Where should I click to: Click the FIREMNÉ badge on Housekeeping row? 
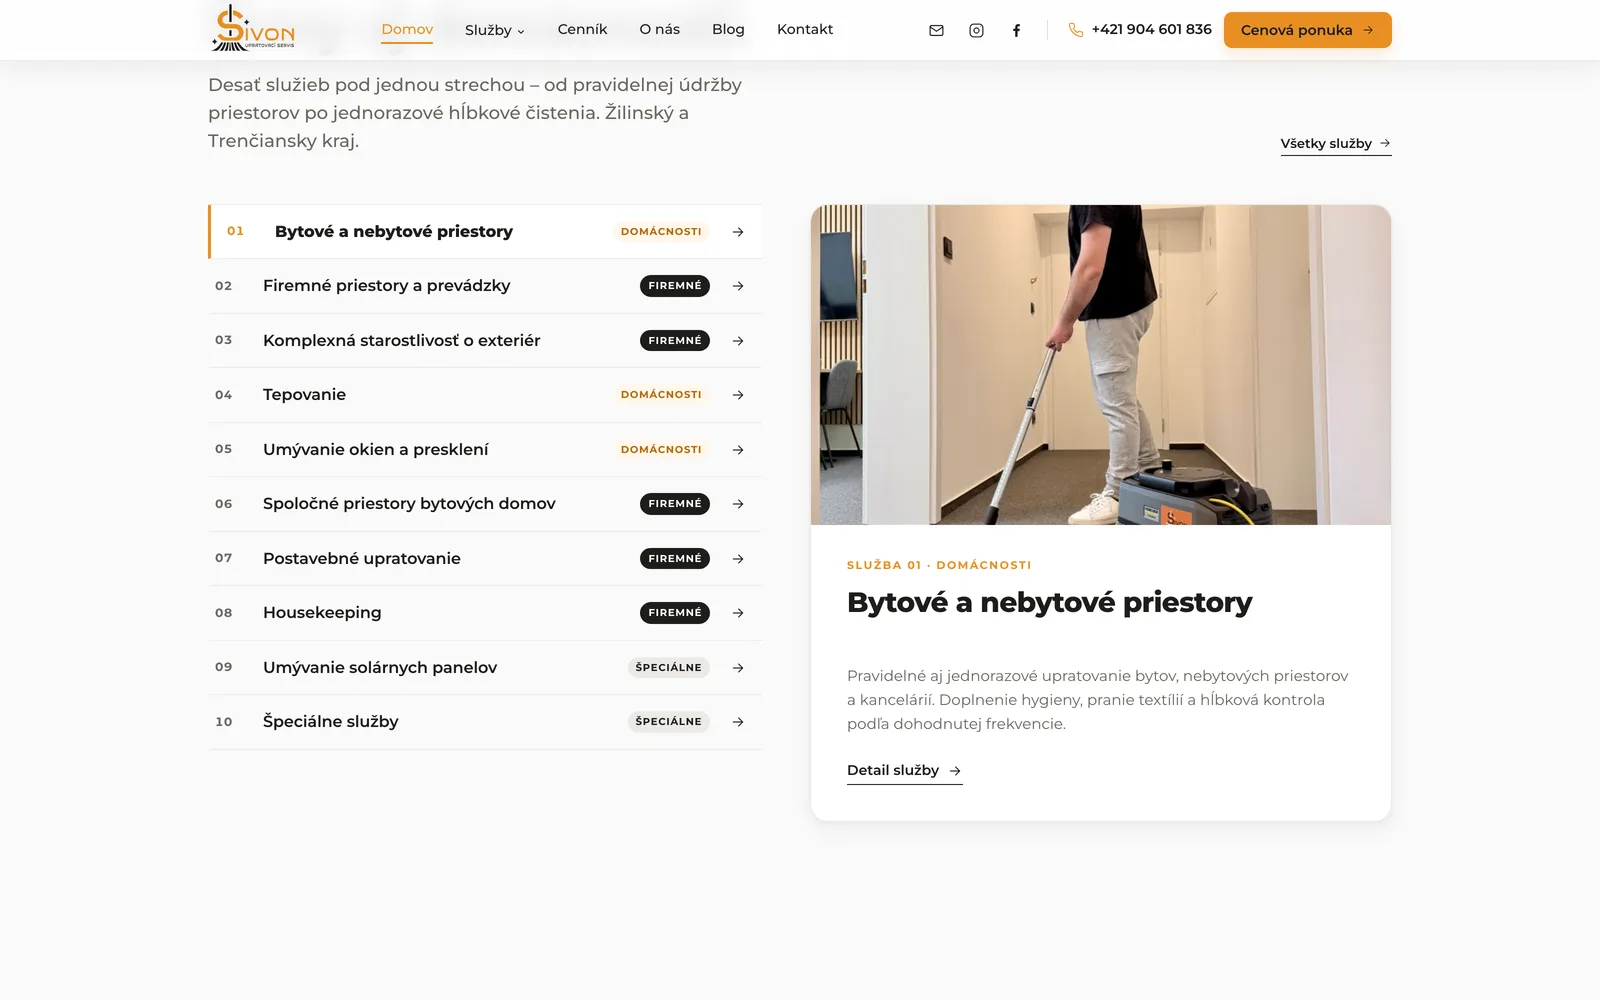pyautogui.click(x=675, y=613)
